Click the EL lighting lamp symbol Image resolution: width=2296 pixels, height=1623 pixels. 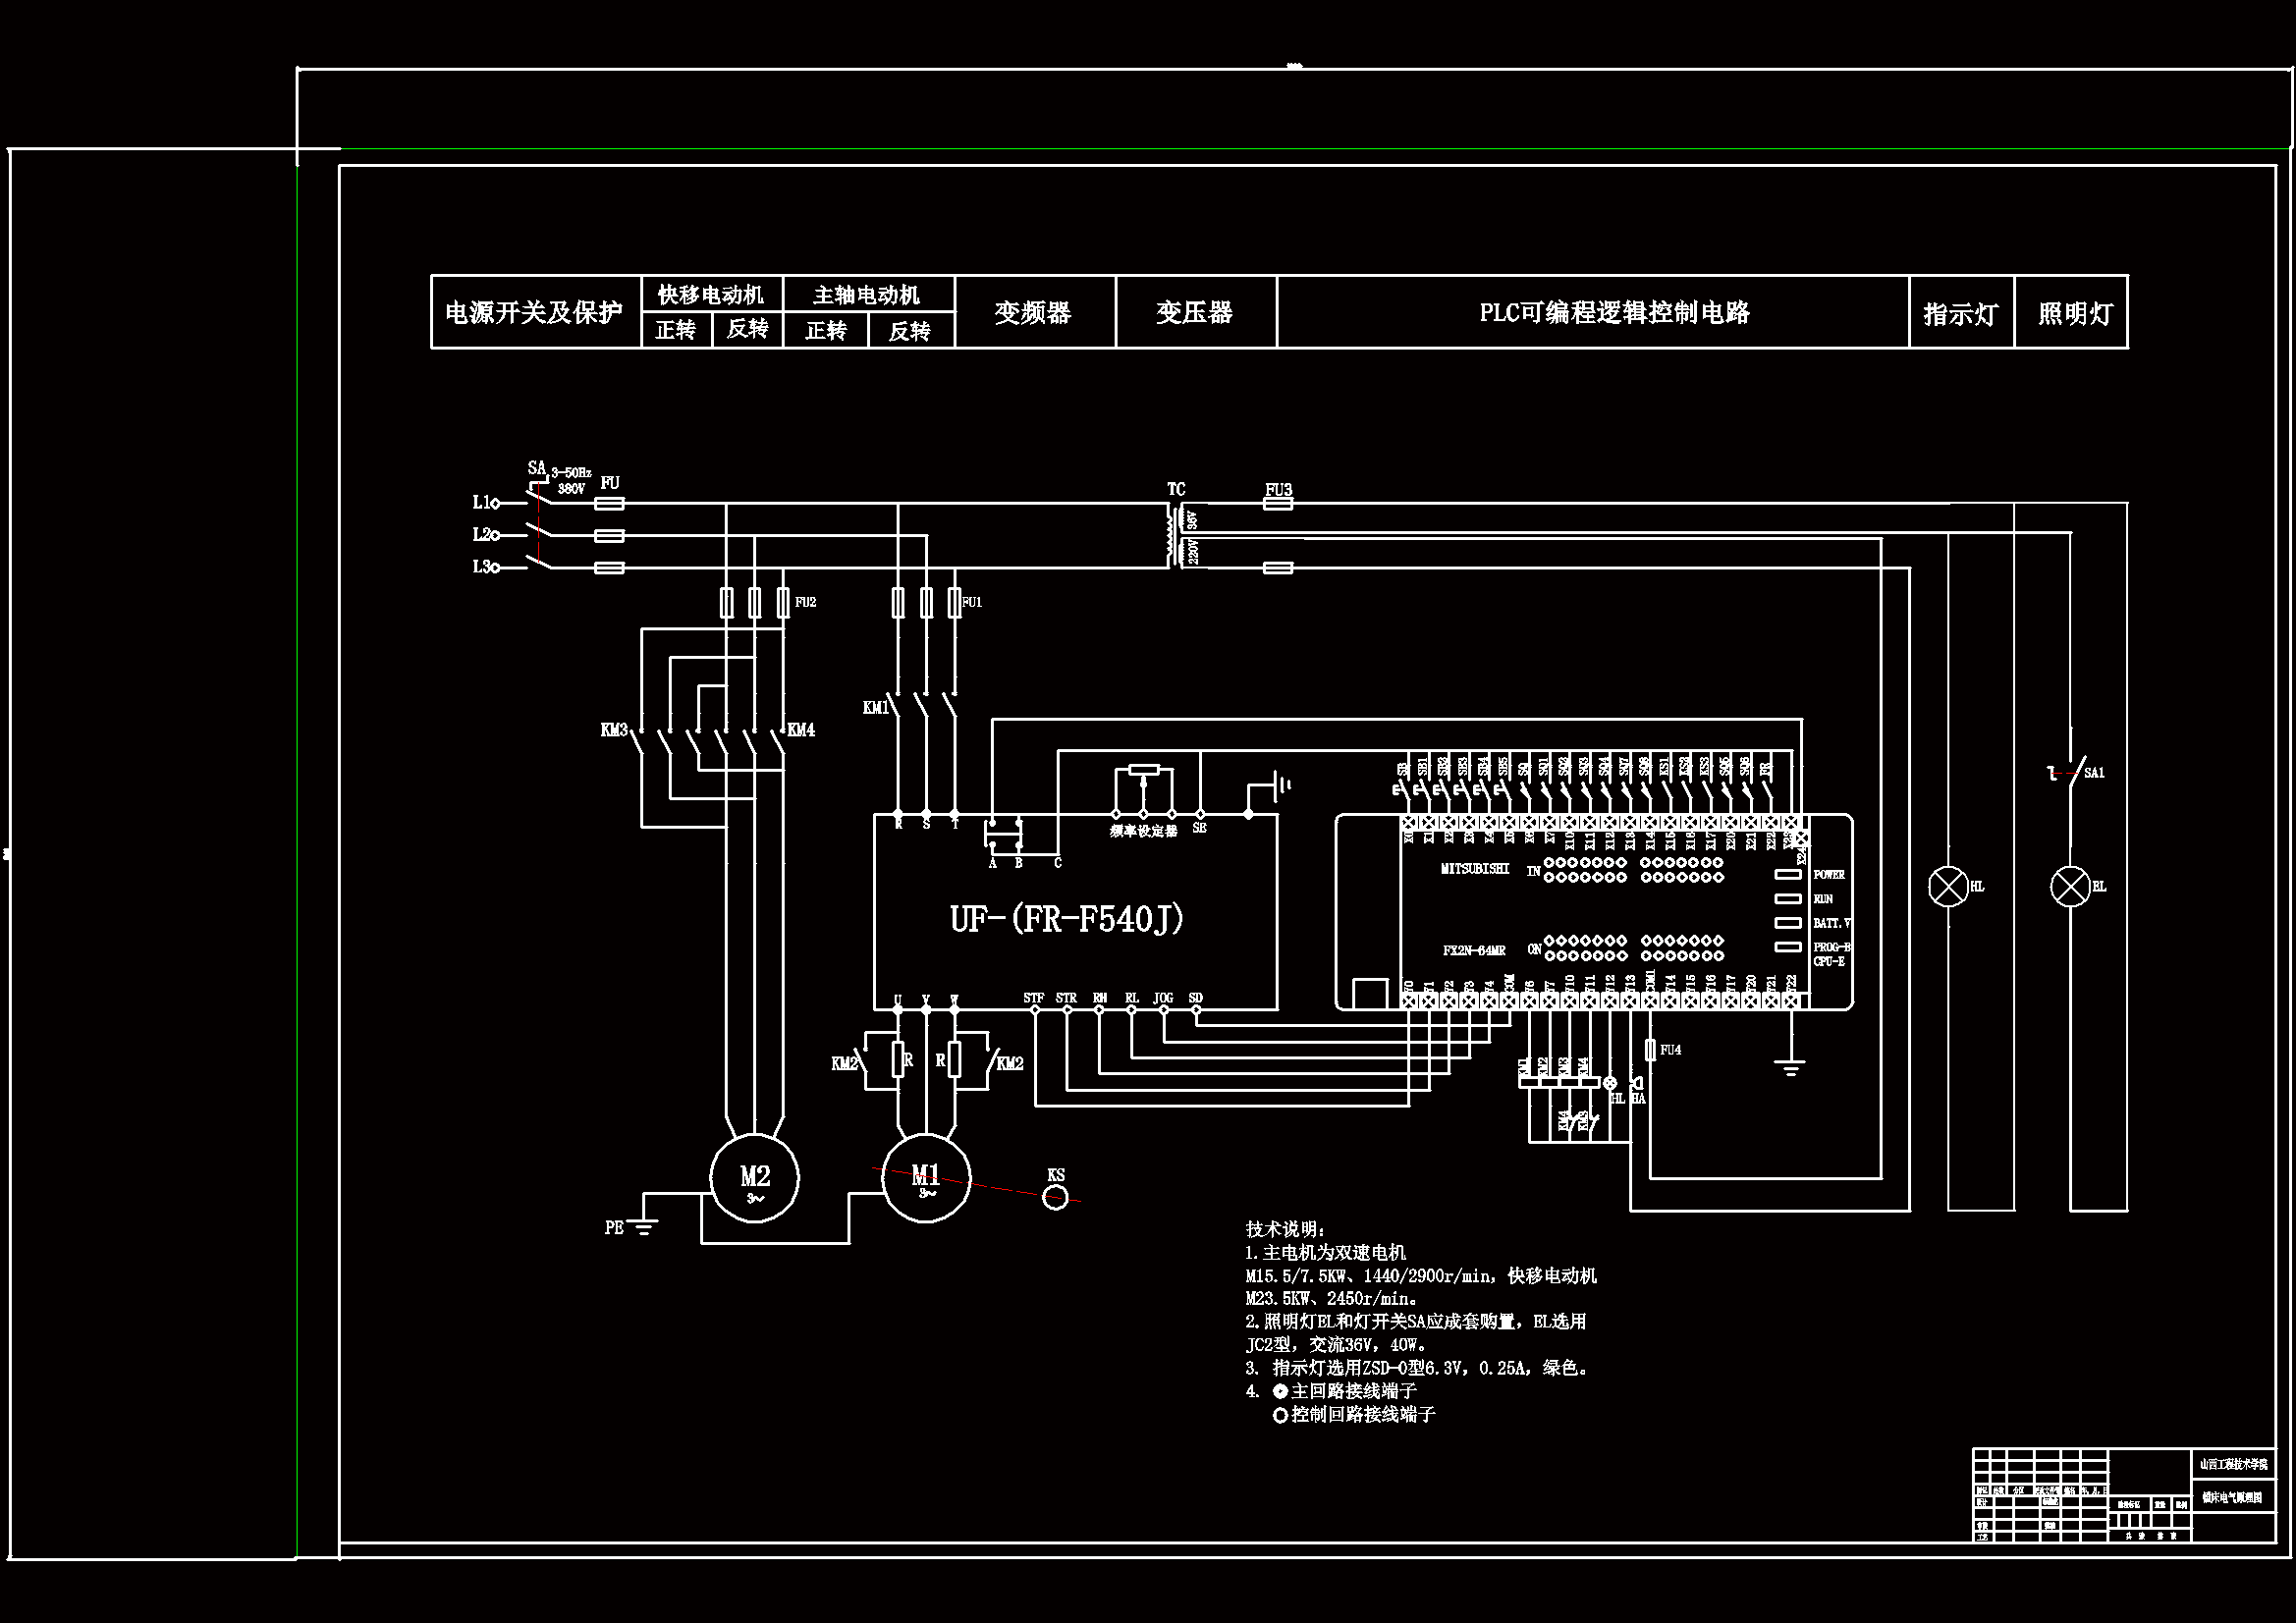pos(2070,887)
